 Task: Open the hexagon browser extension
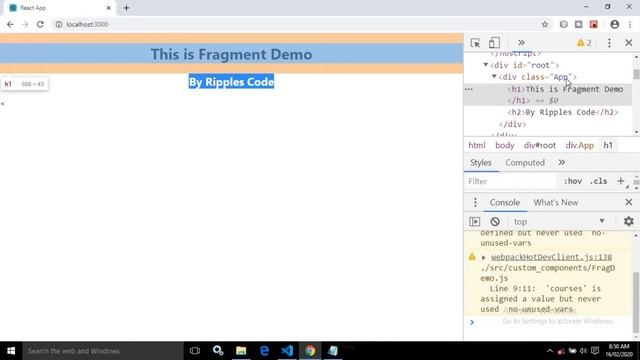pyautogui.click(x=563, y=24)
